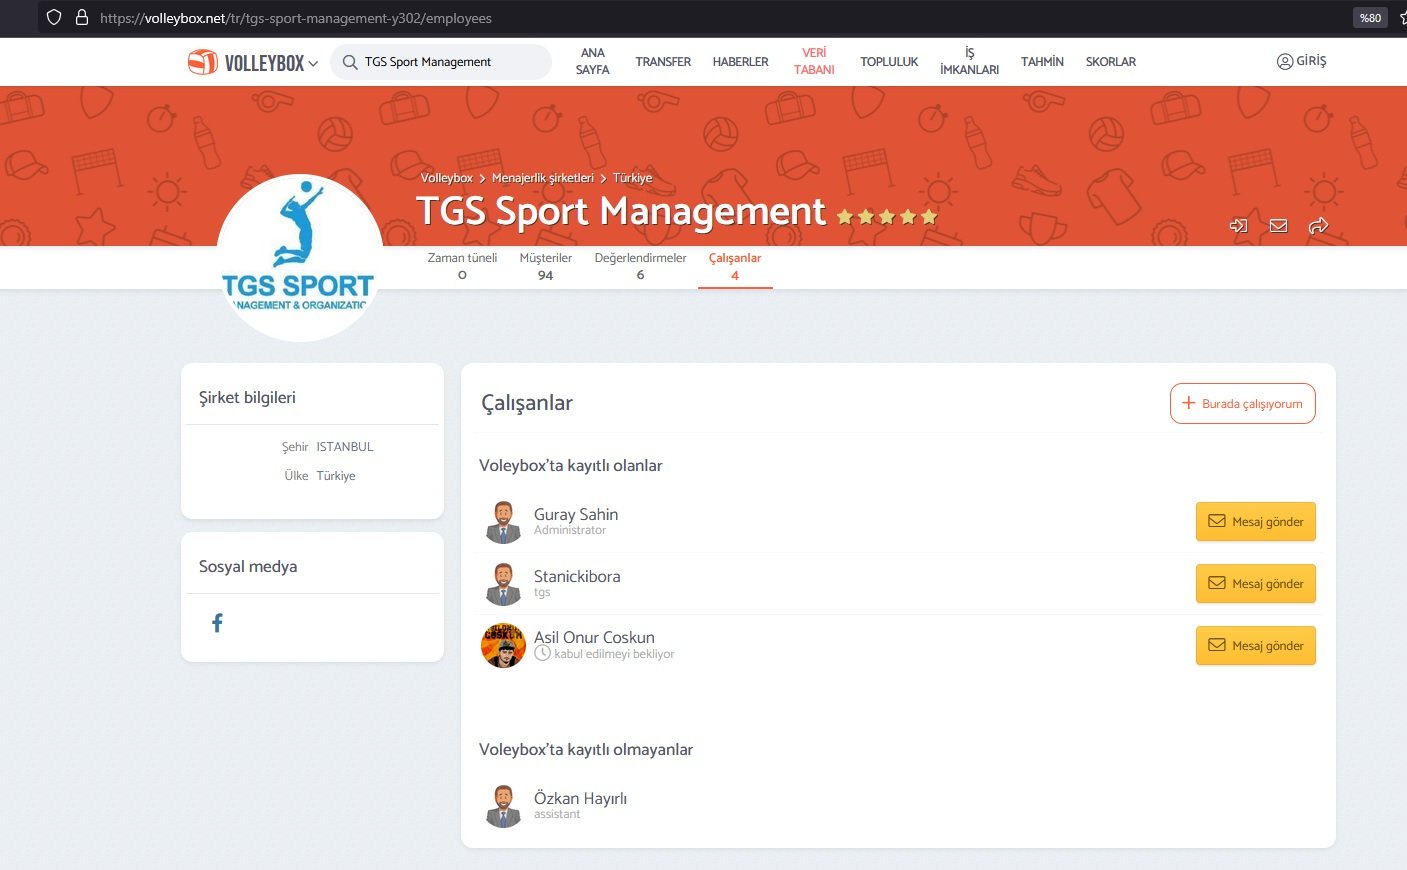The height and width of the screenshot is (870, 1407).
Task: Open the TOPLULUK menu
Action: tap(889, 62)
